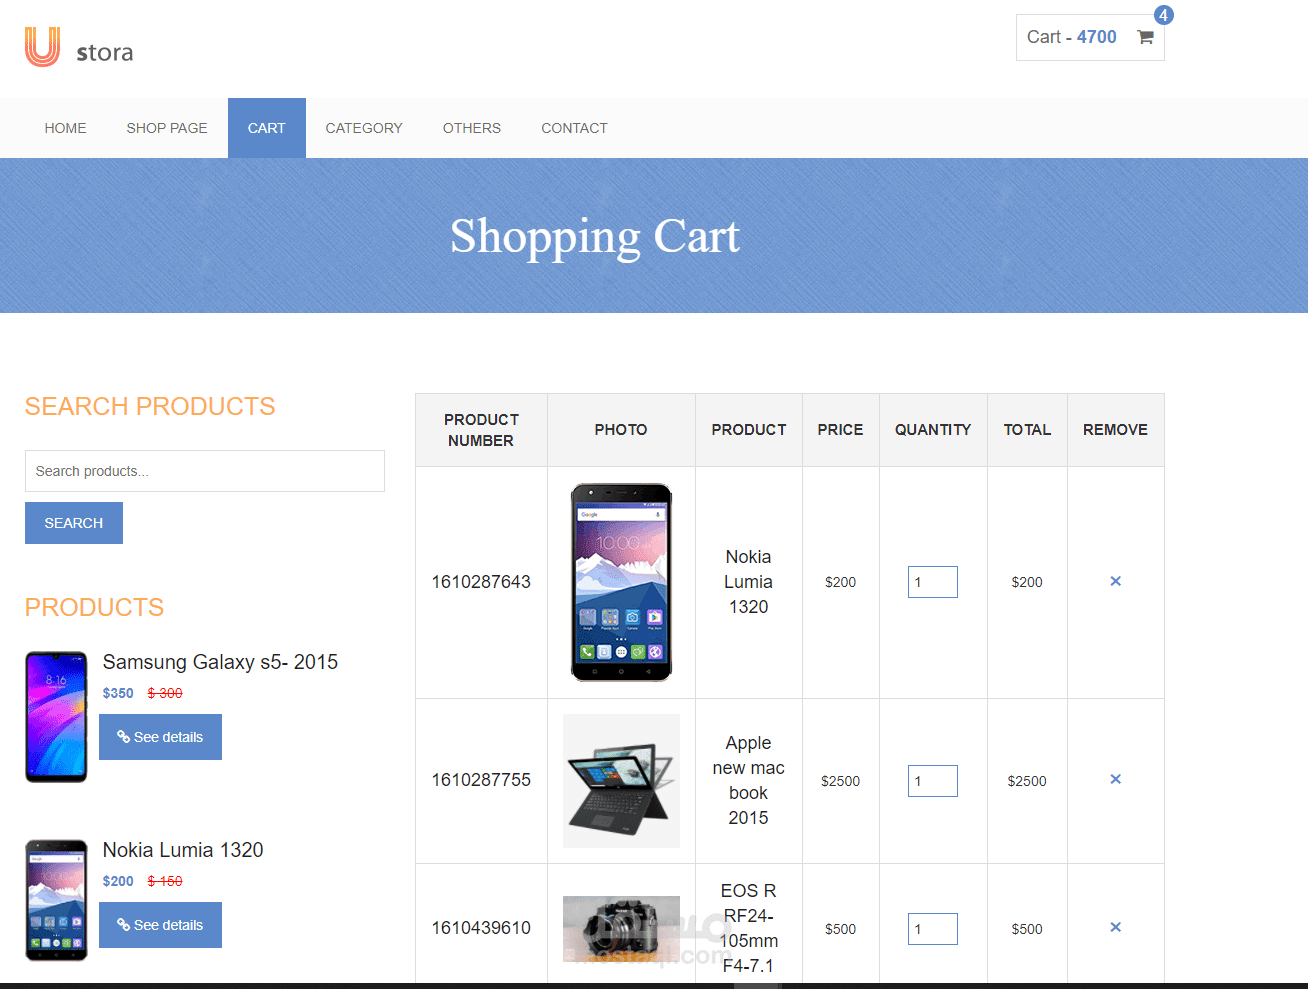Click the Nokia Lumia 1320 cart photo
The image size is (1308, 989).
(621, 582)
